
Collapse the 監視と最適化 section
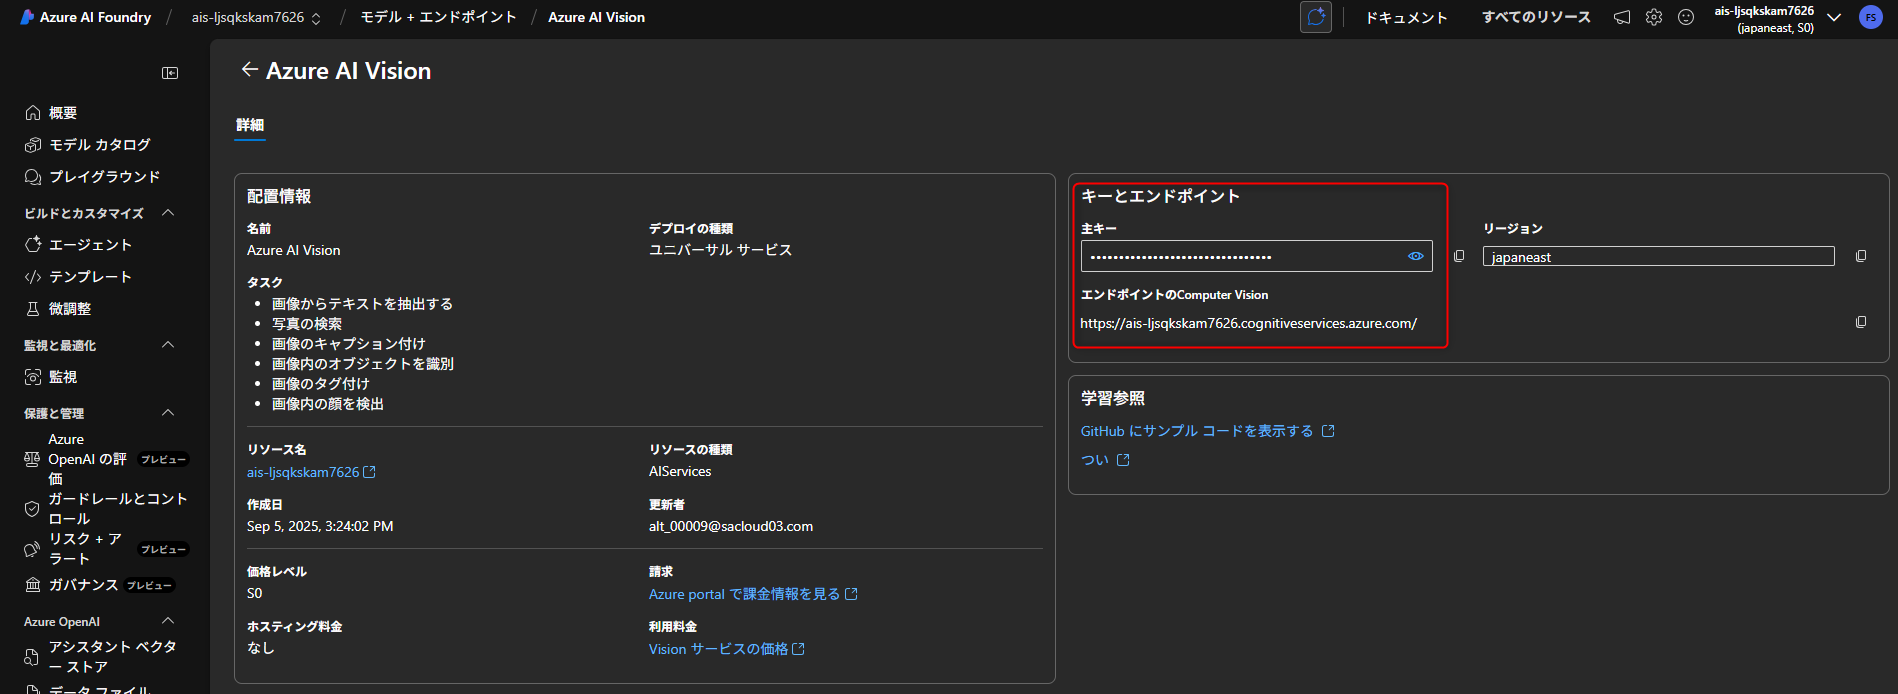168,345
